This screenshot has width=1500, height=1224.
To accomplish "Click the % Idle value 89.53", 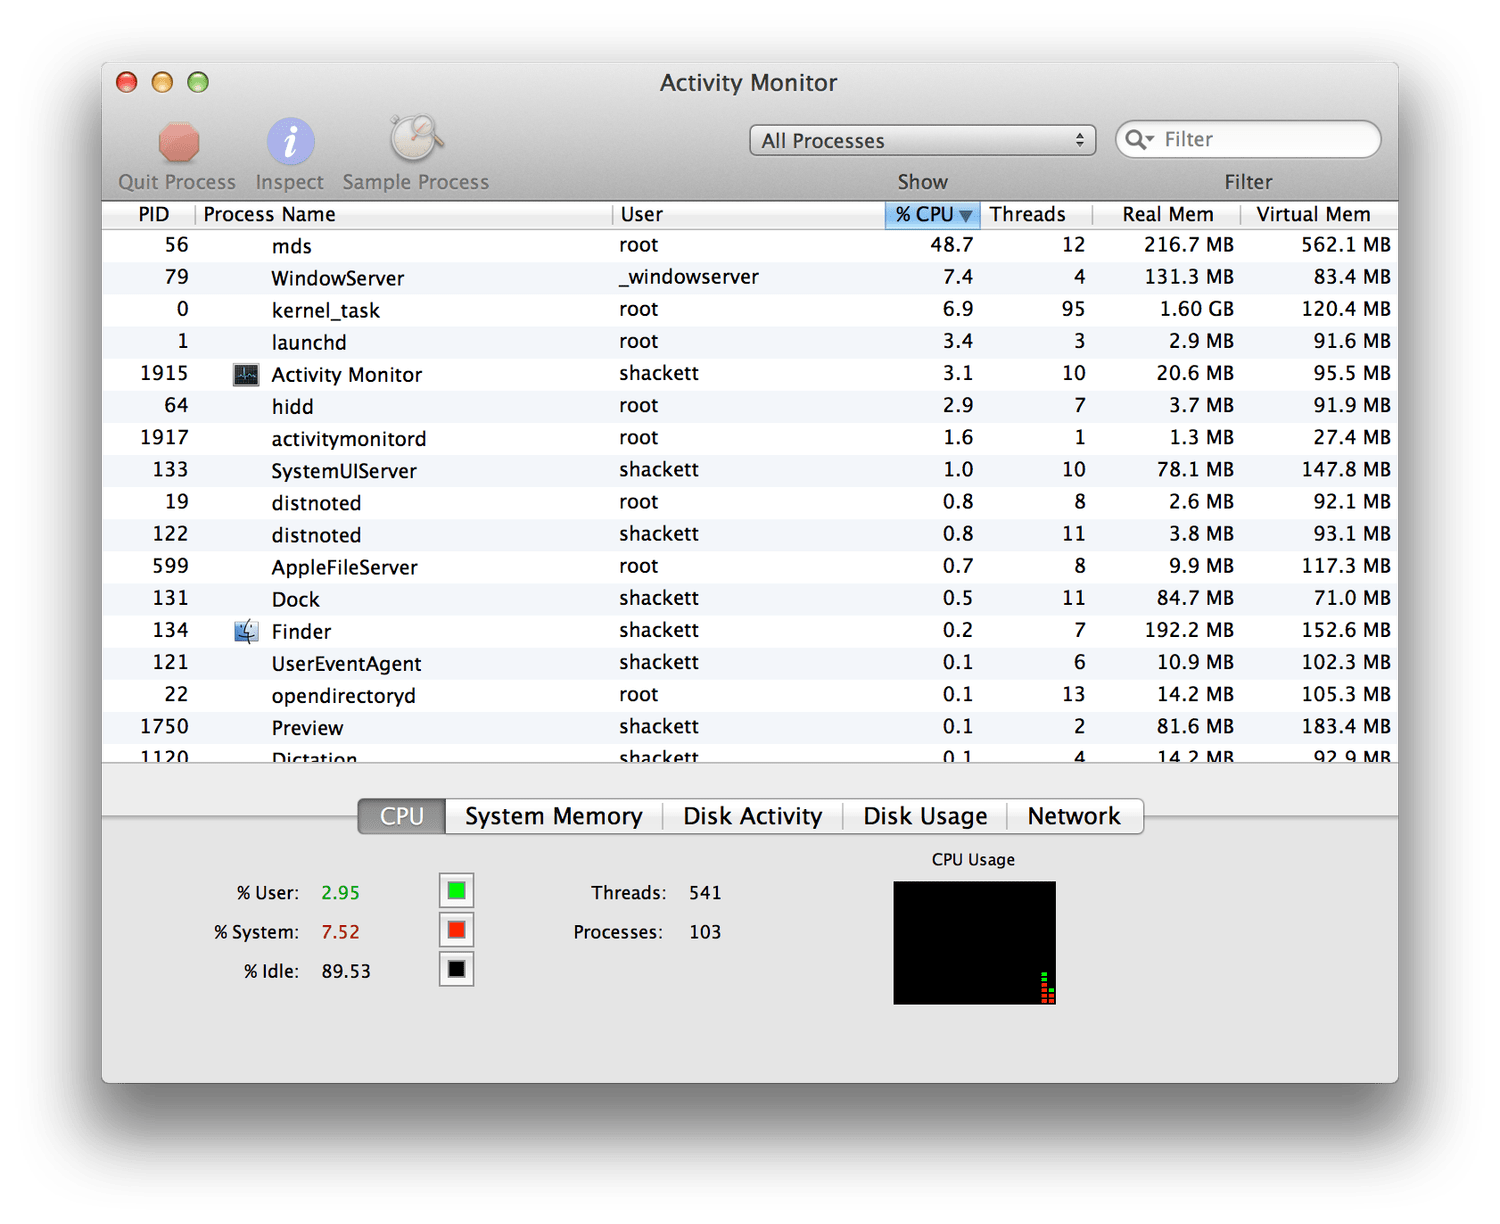I will pyautogui.click(x=346, y=971).
